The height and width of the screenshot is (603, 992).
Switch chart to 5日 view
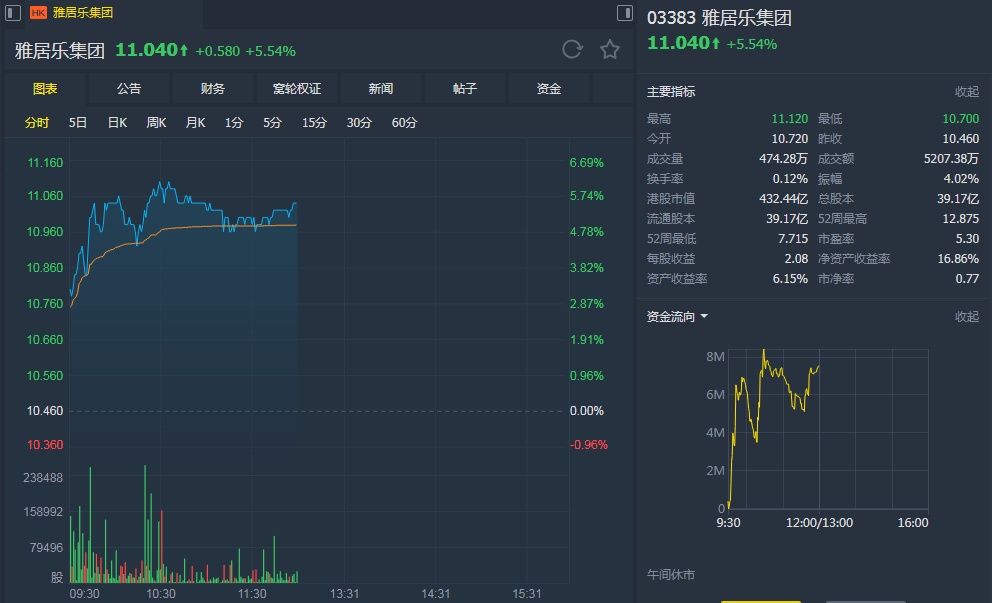(x=78, y=123)
